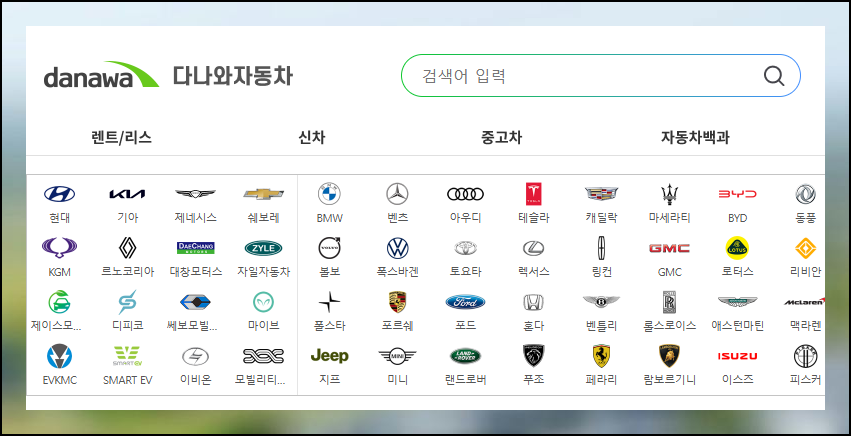This screenshot has width=851, height=436.
Task: Open the 자동차백과 menu
Action: tap(695, 138)
